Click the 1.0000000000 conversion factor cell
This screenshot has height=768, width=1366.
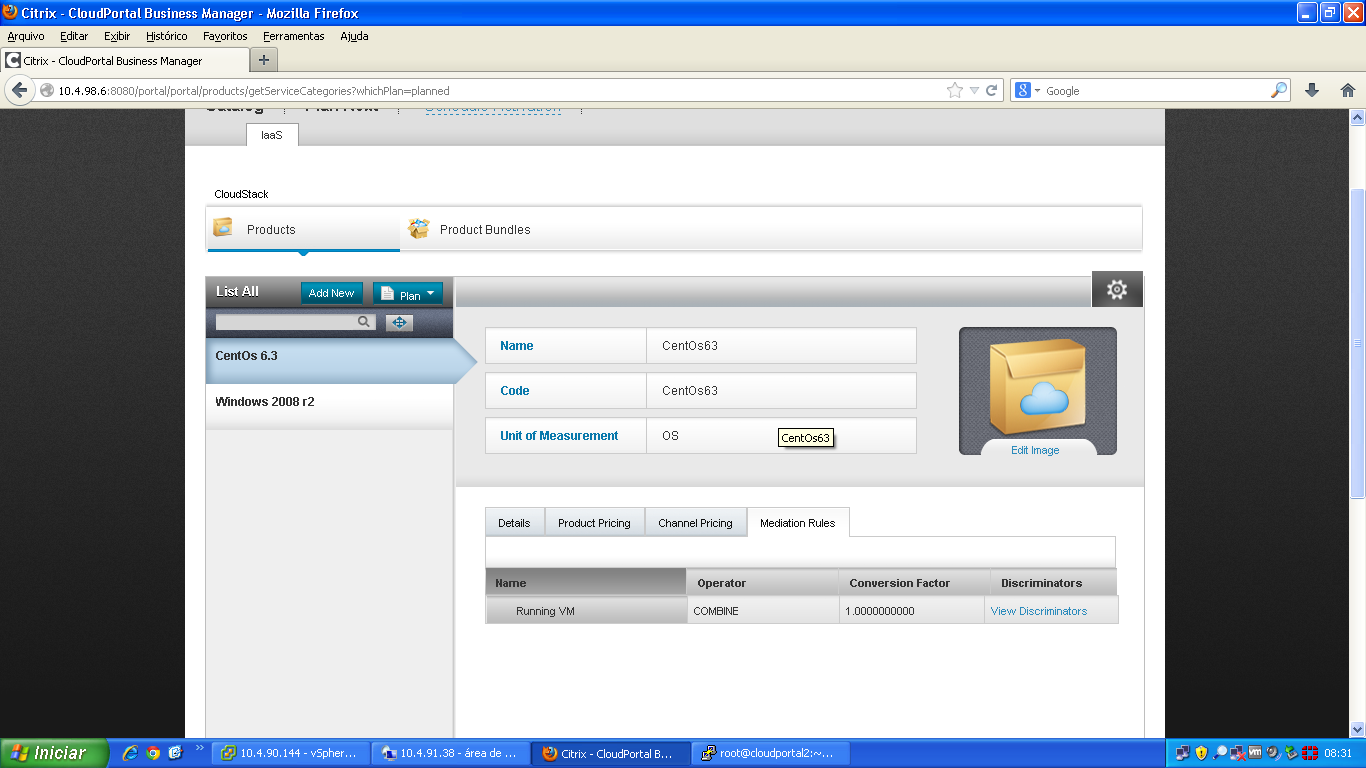pos(912,611)
